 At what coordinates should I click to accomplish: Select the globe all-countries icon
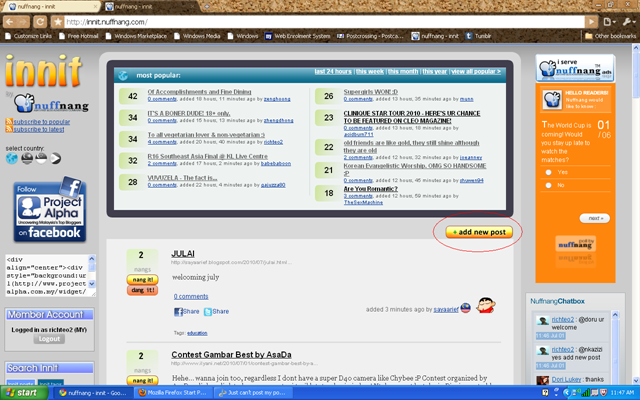click(x=12, y=158)
